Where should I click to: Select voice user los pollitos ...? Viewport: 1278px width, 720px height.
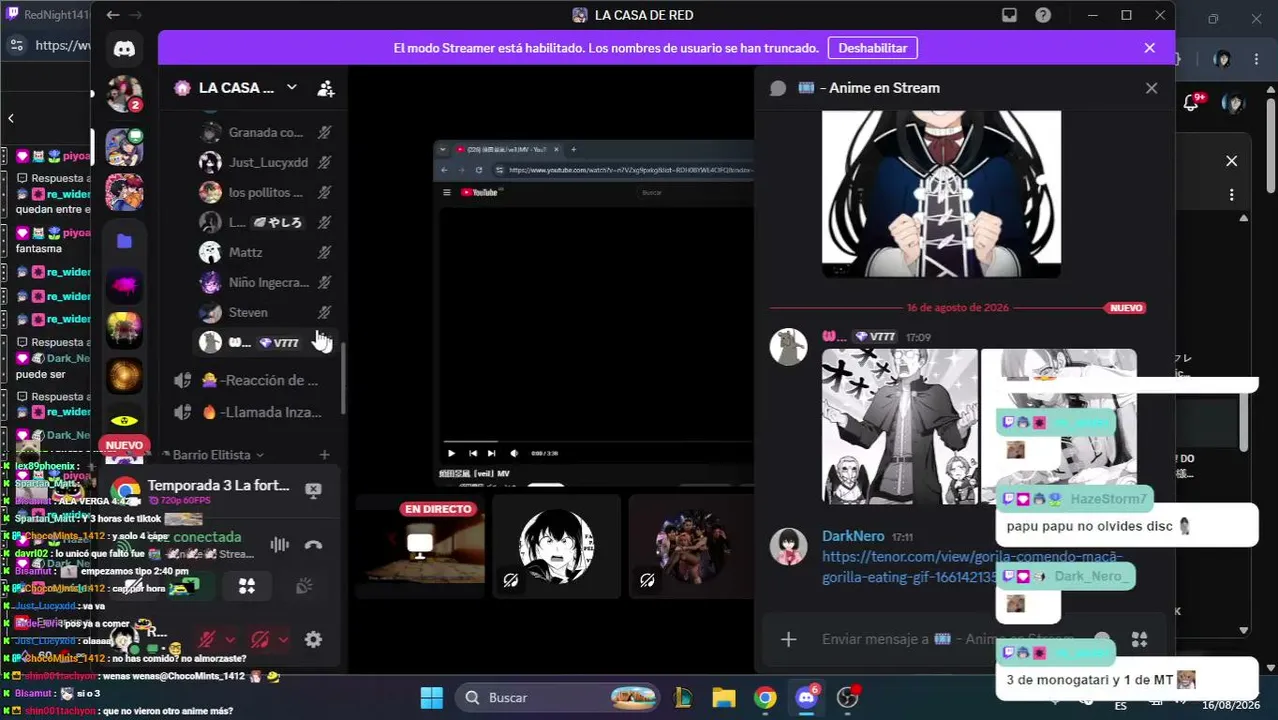click(266, 192)
